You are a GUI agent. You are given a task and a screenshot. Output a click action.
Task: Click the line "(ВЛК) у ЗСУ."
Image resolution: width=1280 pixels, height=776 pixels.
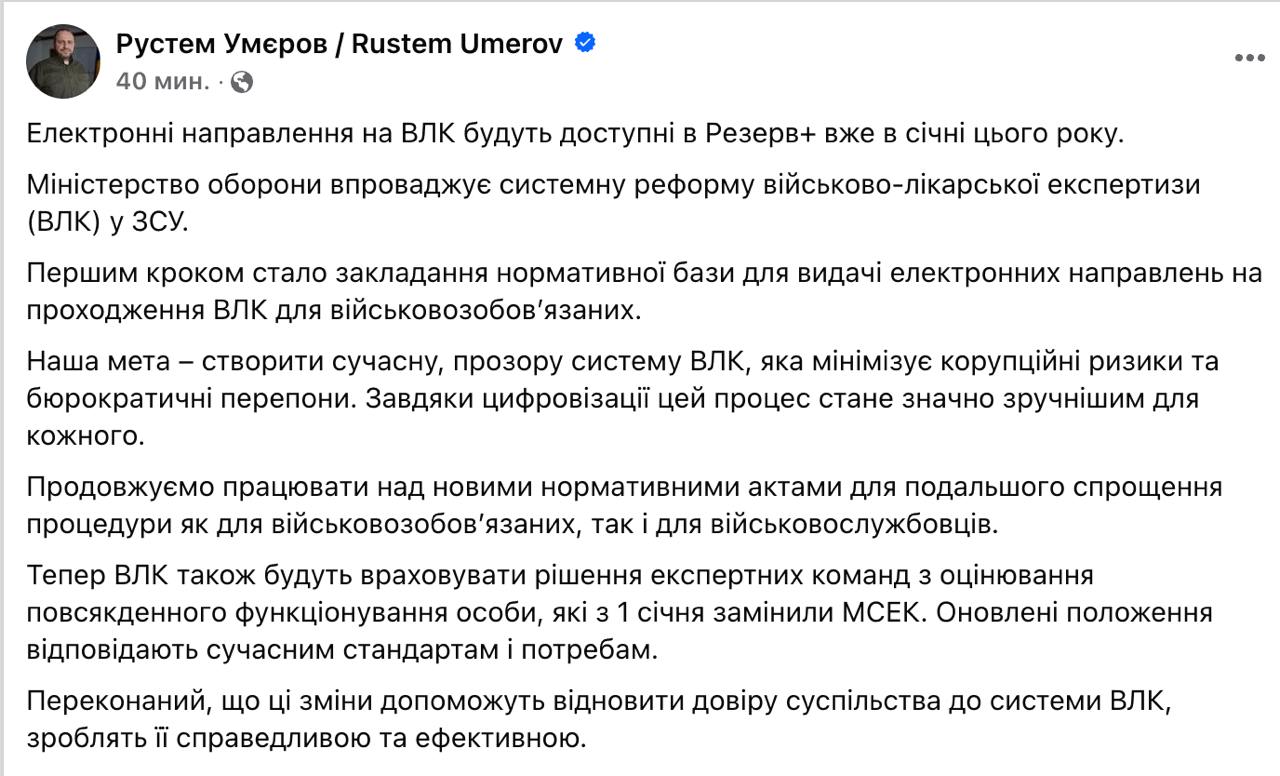tap(107, 221)
